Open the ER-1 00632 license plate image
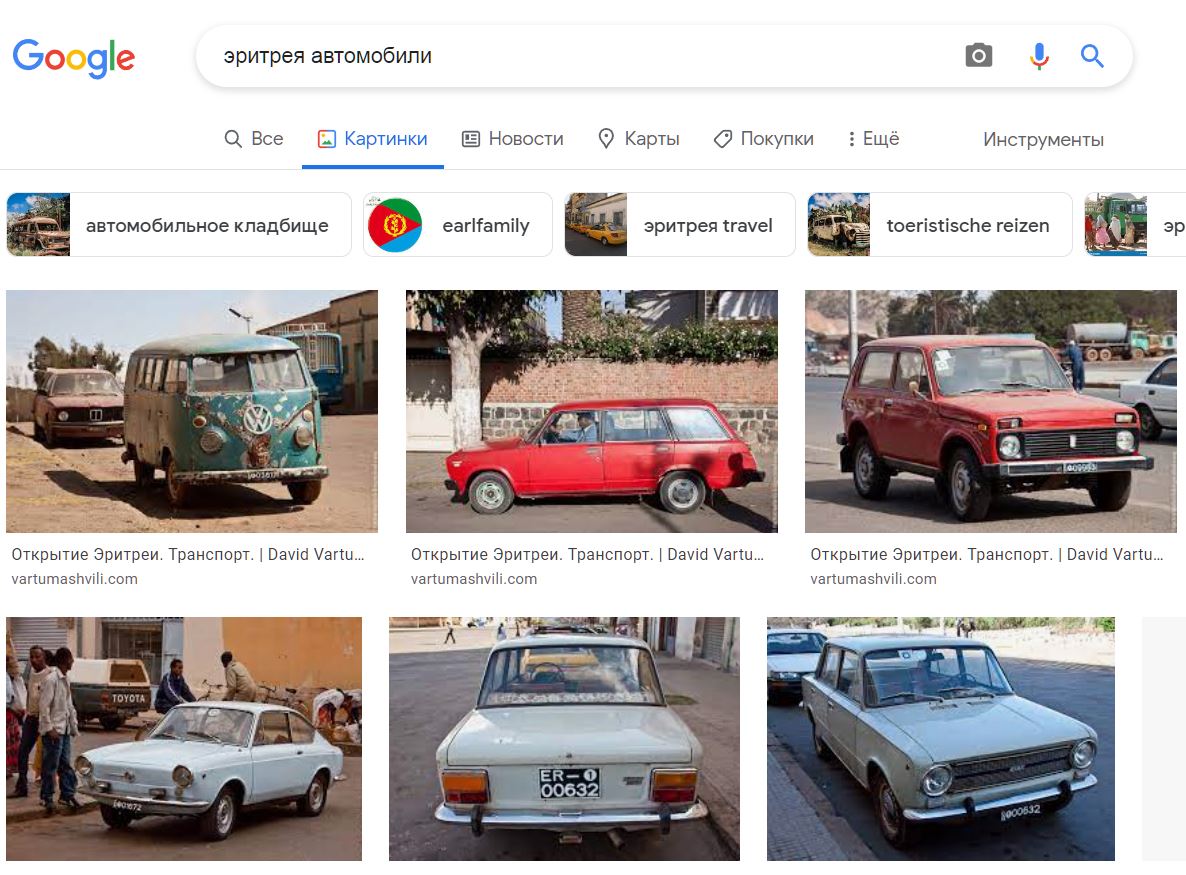1186x875 pixels. [564, 738]
